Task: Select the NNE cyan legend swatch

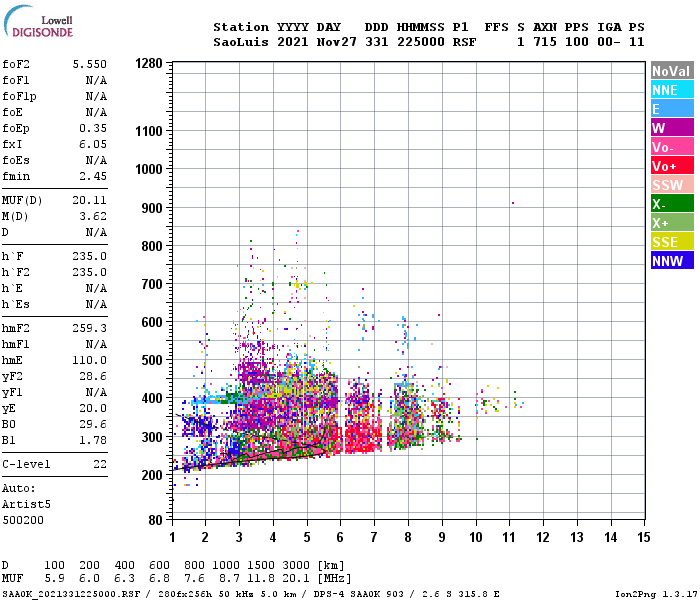Action: pyautogui.click(x=672, y=90)
